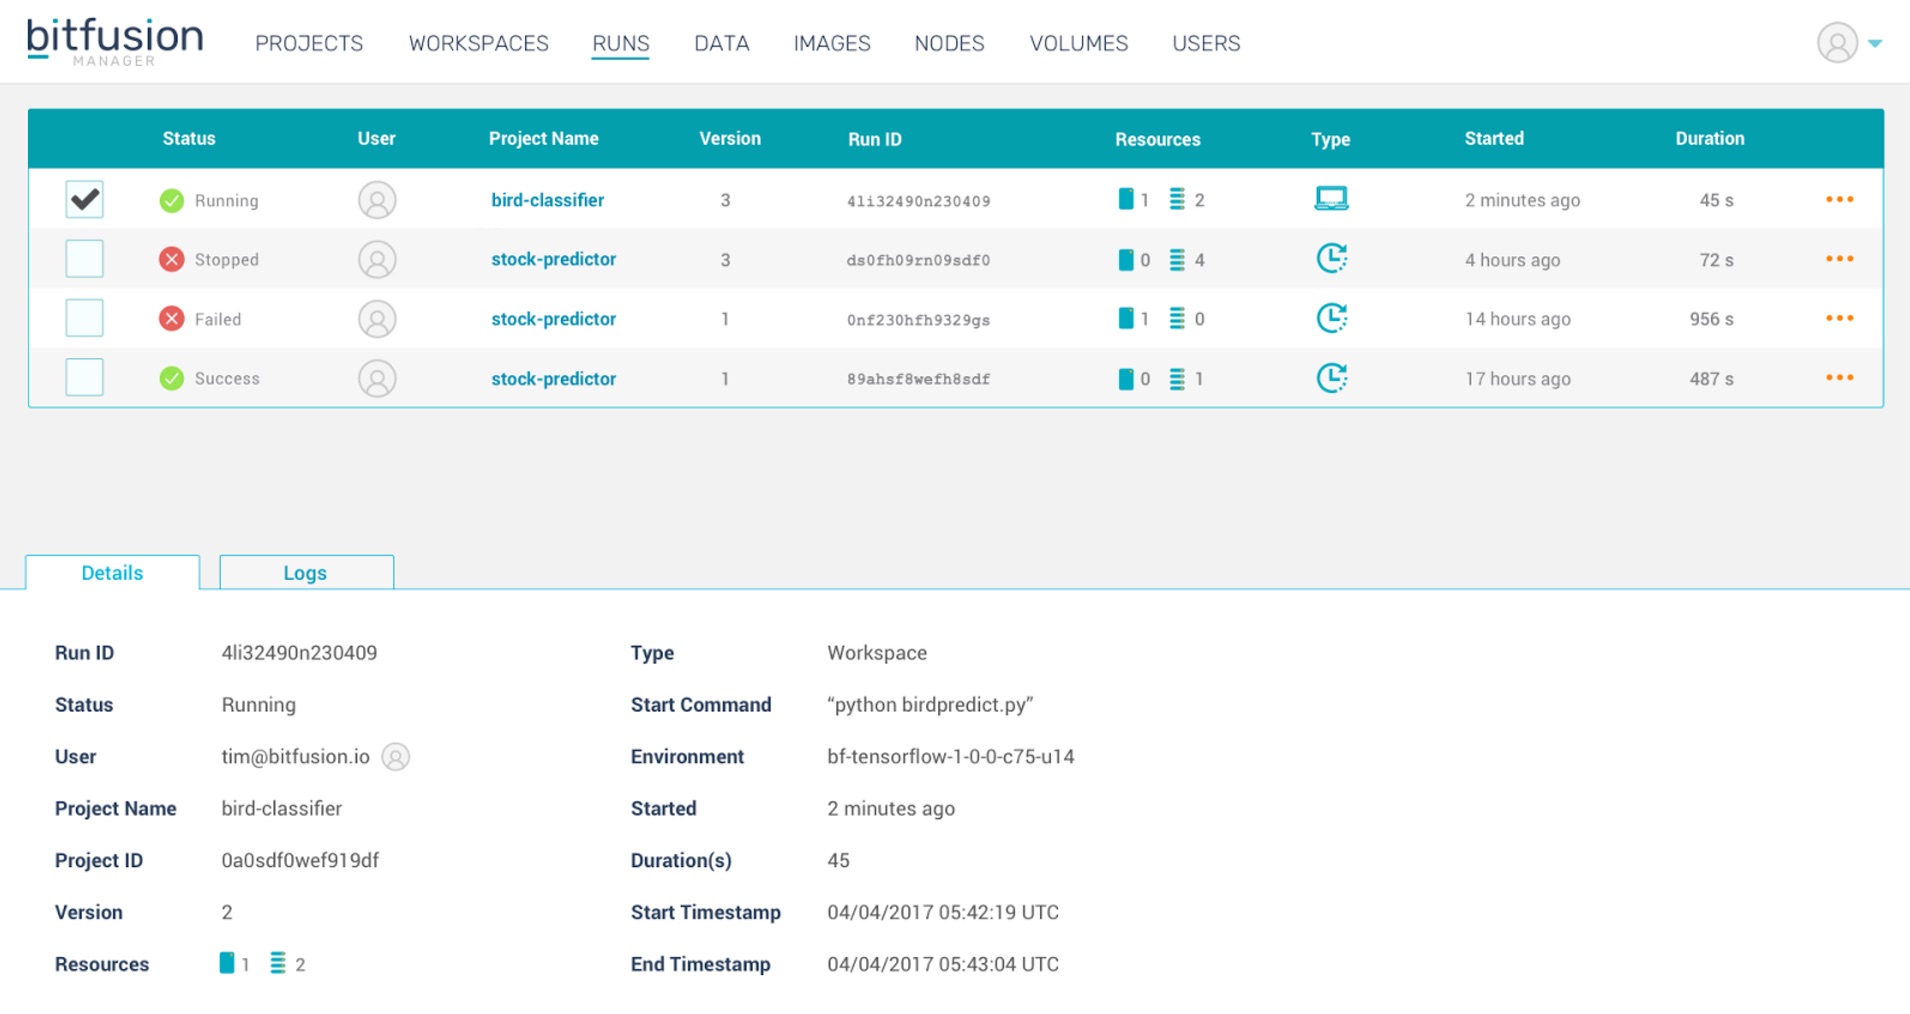The height and width of the screenshot is (1014, 1910).
Task: Click the clock type icon in Success row
Action: pos(1330,378)
